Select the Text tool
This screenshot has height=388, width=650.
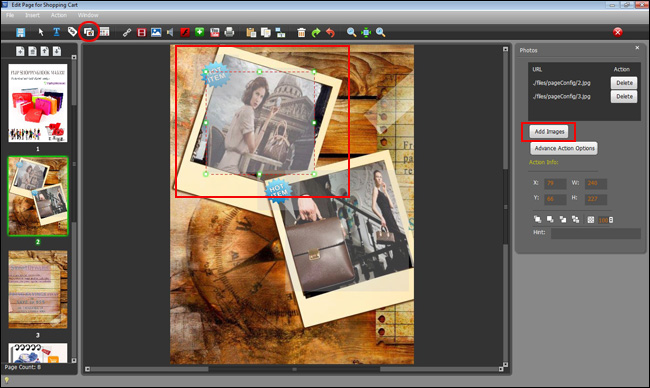(x=56, y=32)
